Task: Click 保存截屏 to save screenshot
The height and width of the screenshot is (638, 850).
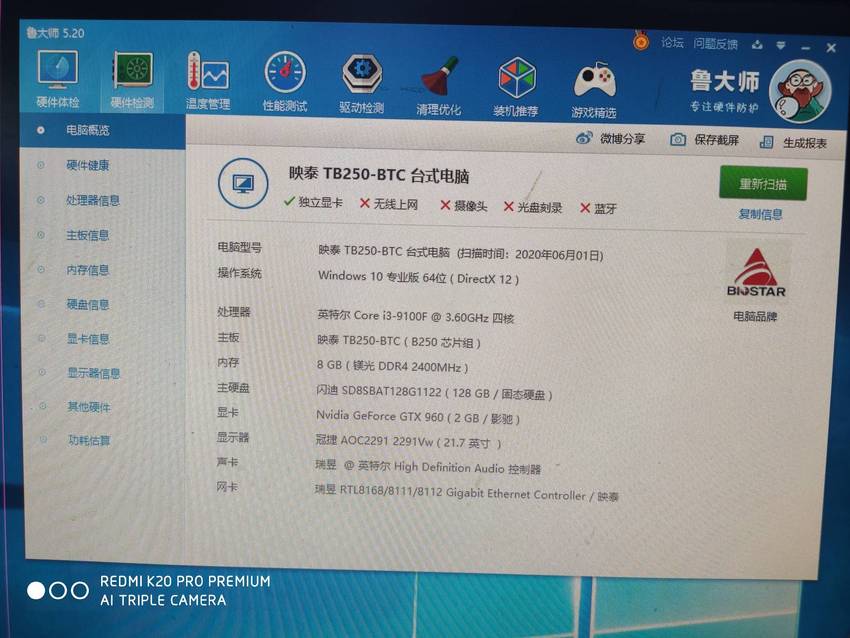Action: tap(717, 140)
